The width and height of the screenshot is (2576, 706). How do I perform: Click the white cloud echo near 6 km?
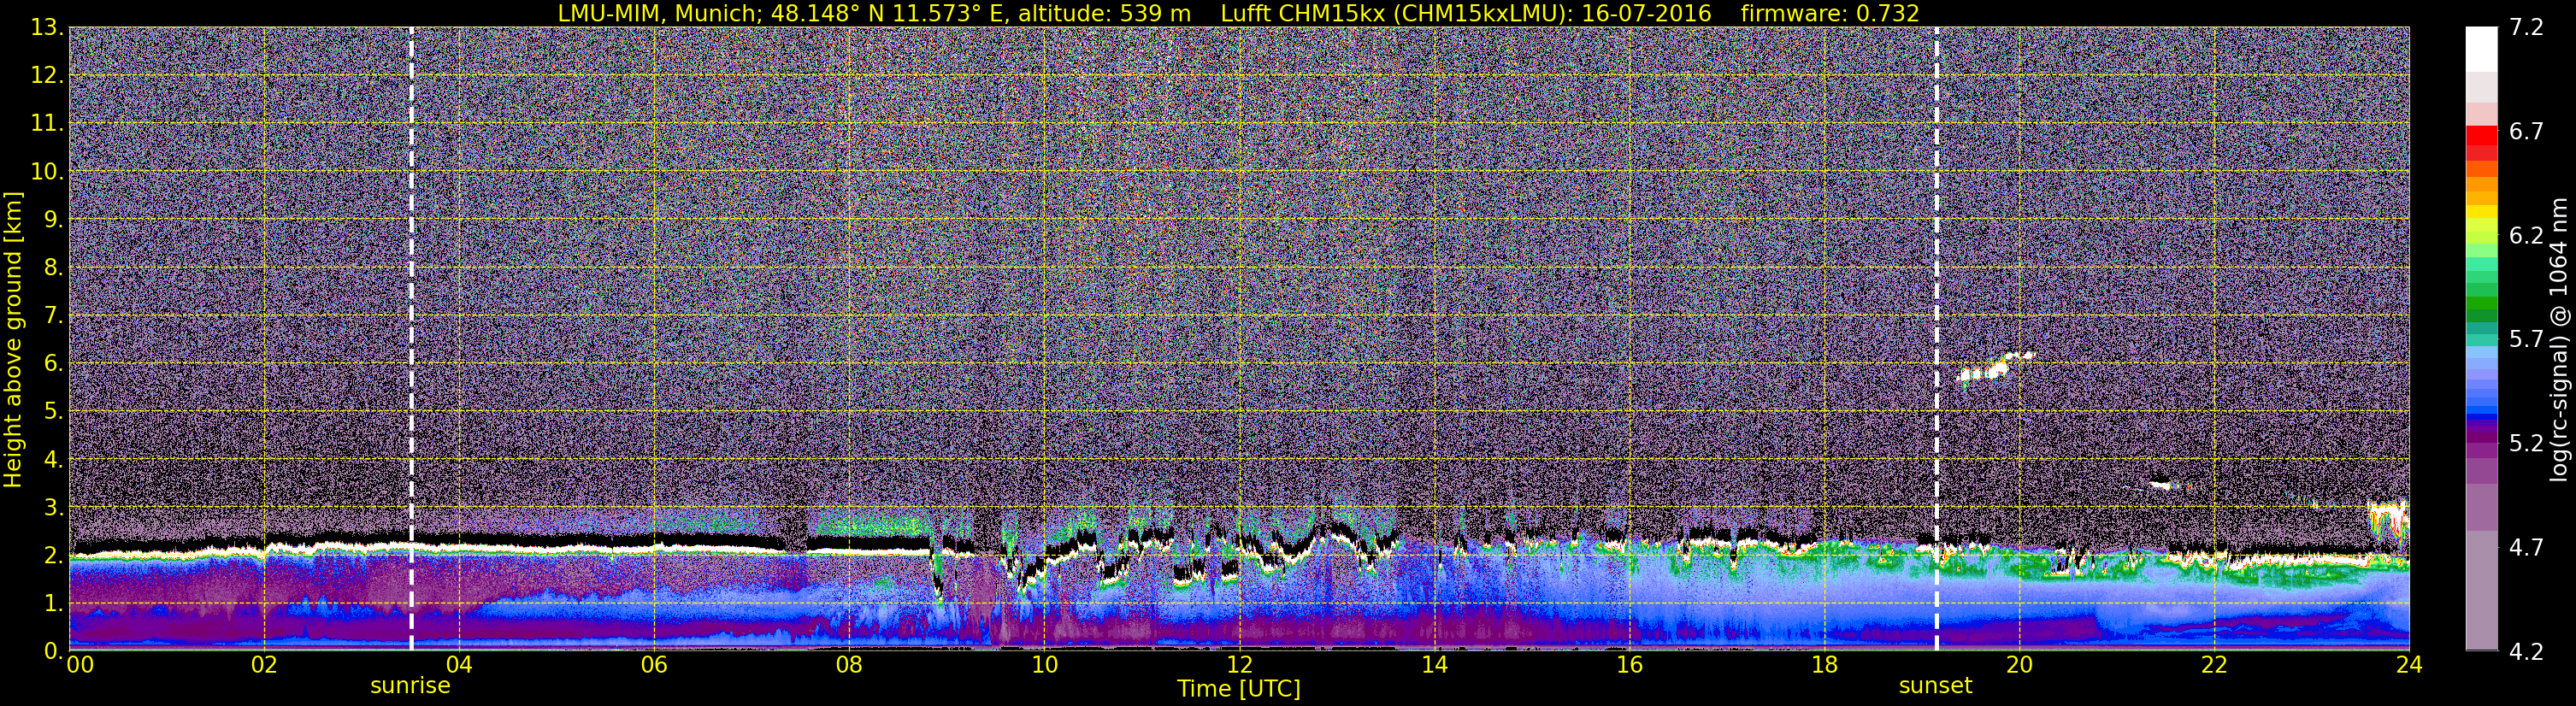point(1995,368)
